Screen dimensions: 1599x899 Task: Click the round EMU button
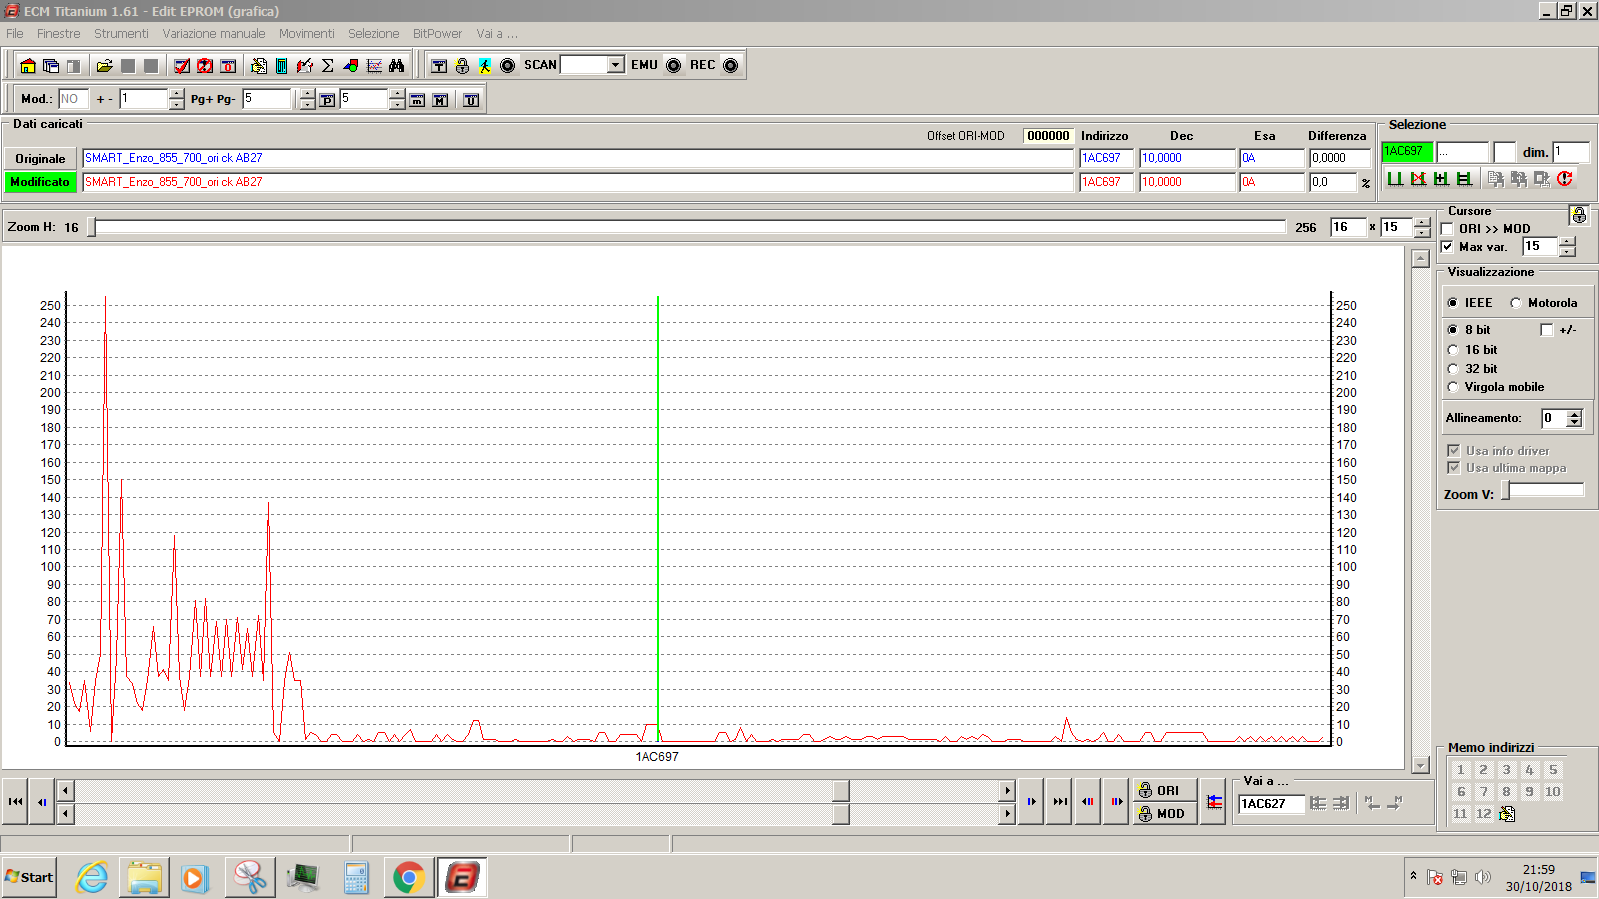point(674,66)
